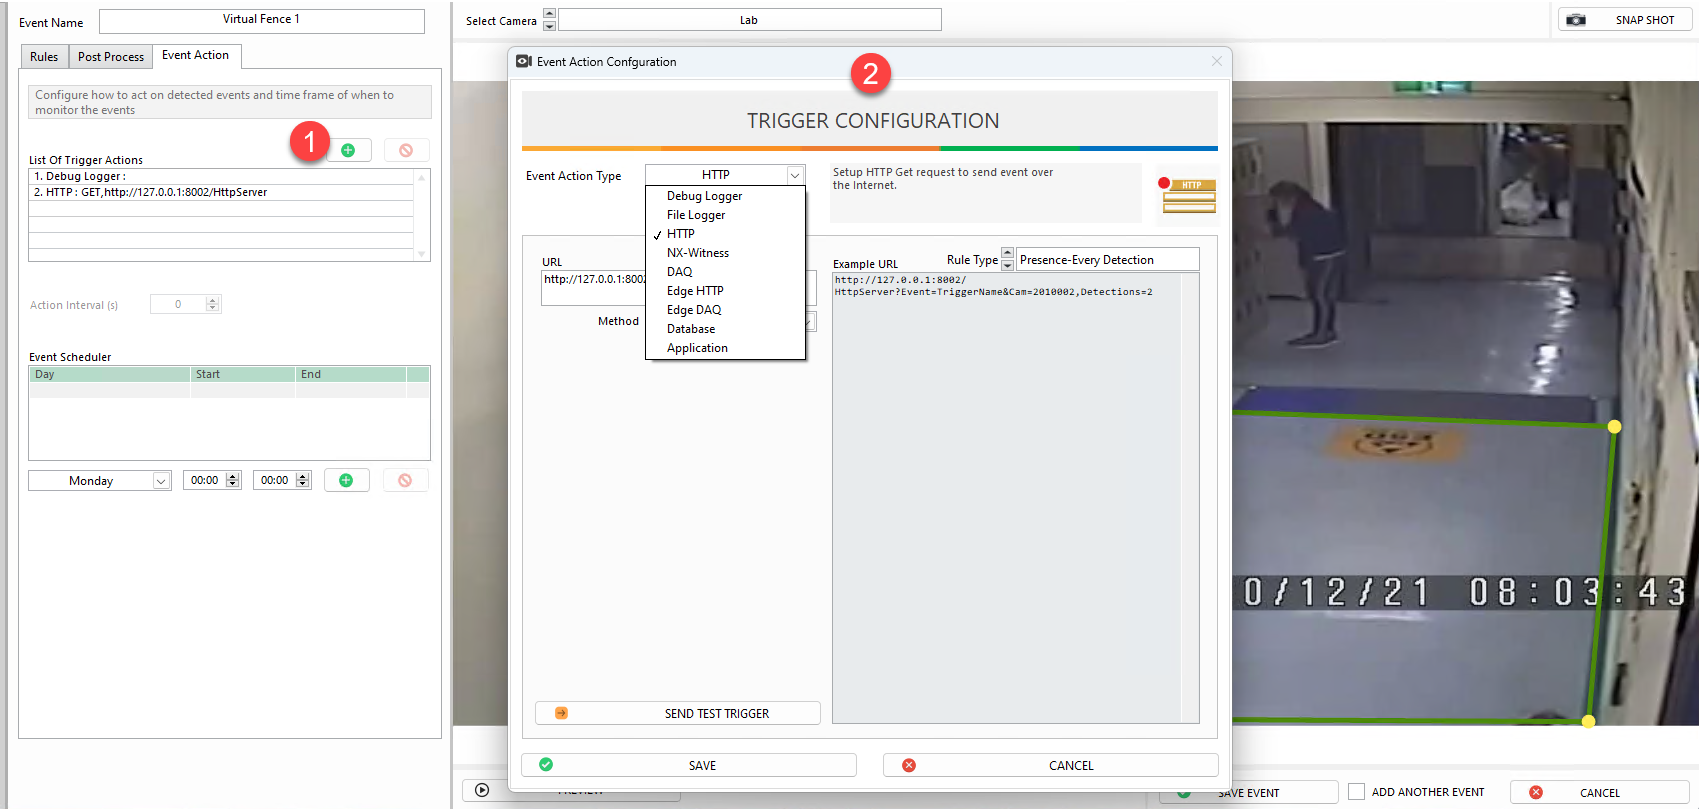Expand the Event Action Type combo box
Screen dimensions: 1699x809
click(x=794, y=175)
